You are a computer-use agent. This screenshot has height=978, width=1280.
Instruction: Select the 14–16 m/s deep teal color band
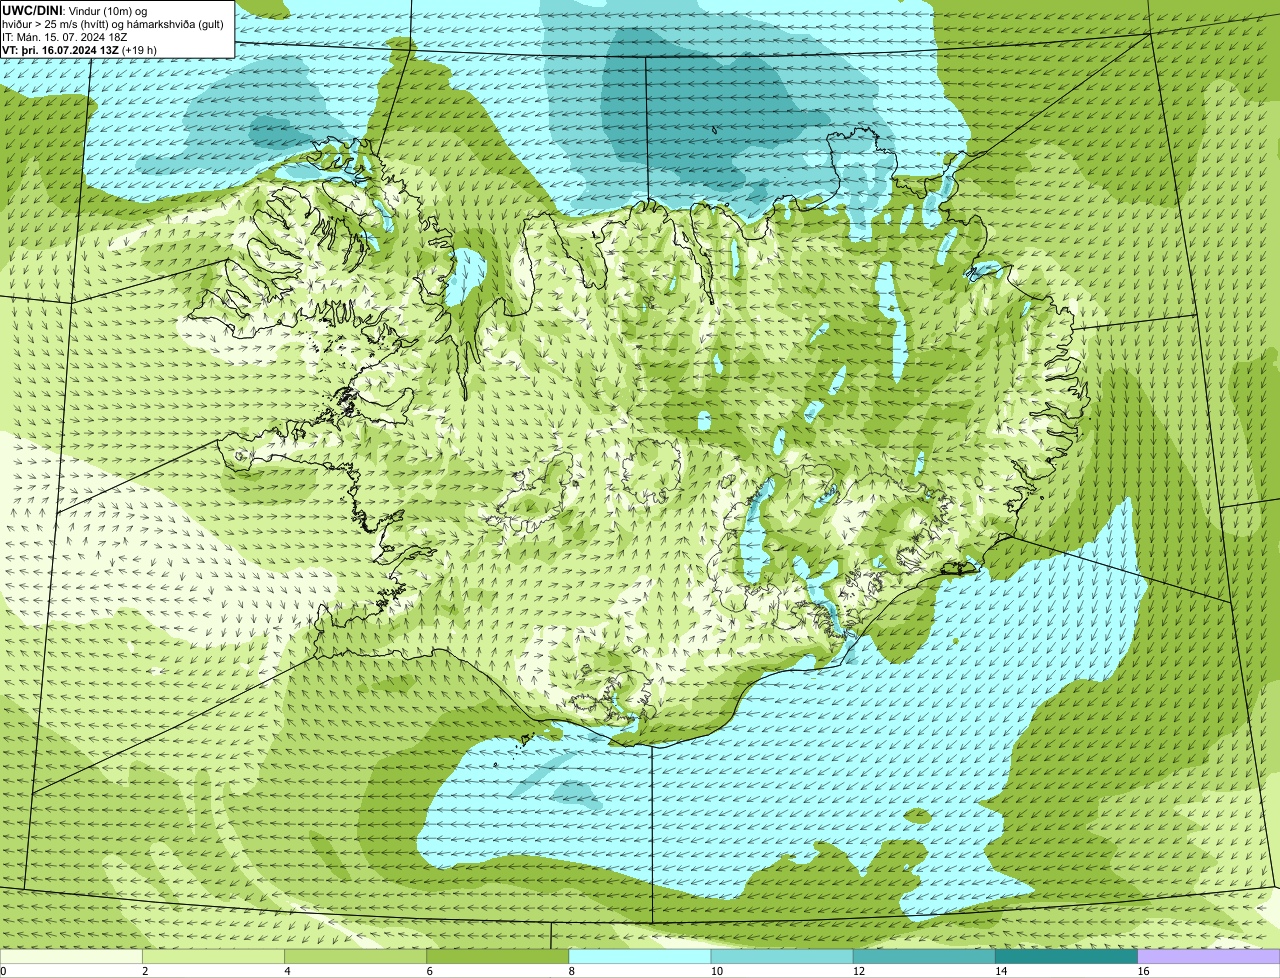[x=1066, y=957]
